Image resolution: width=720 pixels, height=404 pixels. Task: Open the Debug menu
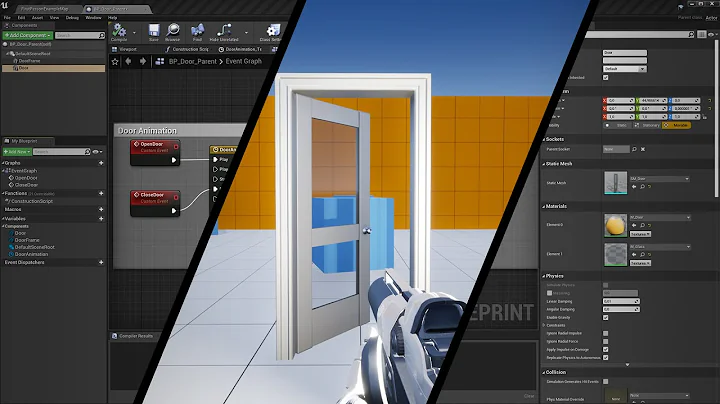pyautogui.click(x=72, y=17)
